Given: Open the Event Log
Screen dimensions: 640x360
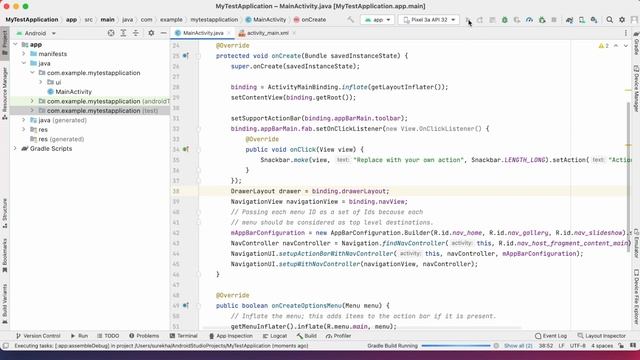Looking at the screenshot, I should pyautogui.click(x=551, y=336).
